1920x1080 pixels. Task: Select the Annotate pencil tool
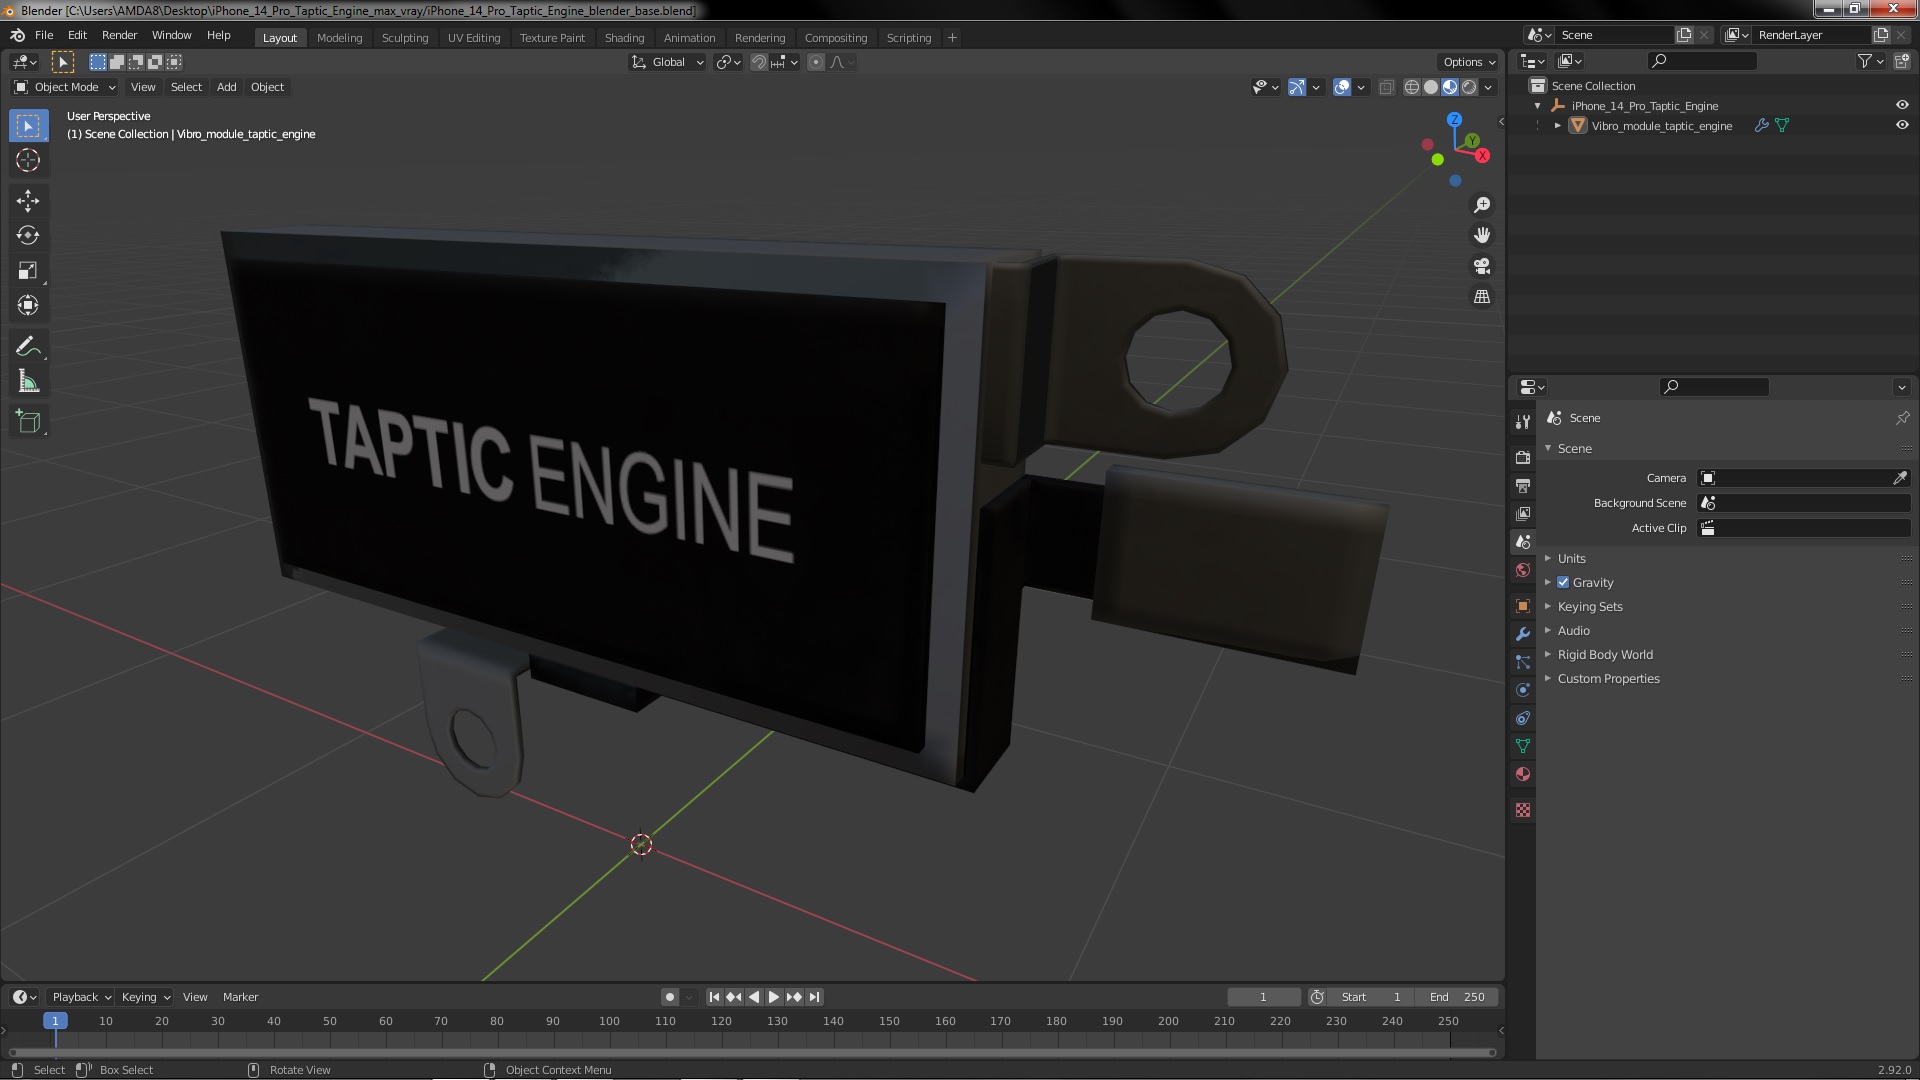(28, 347)
